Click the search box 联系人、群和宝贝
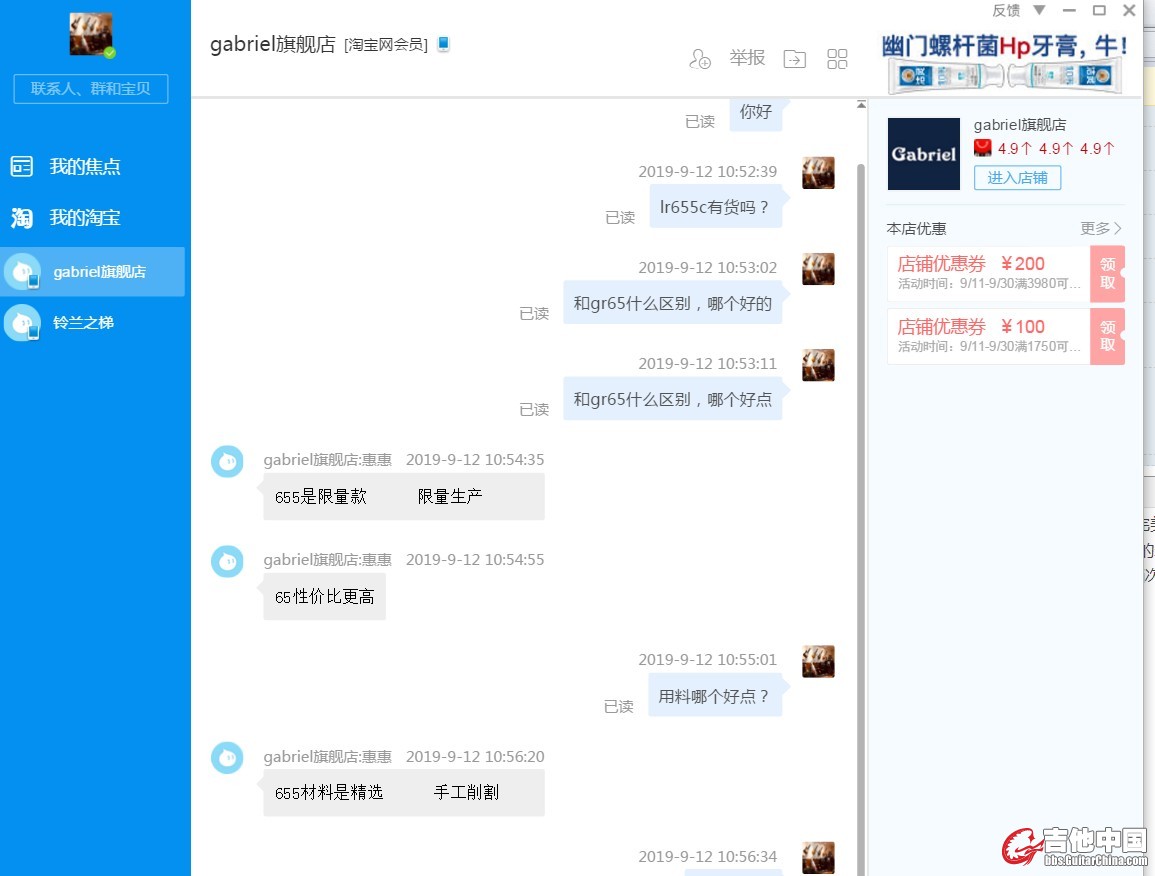This screenshot has width=1155, height=876. tap(91, 88)
